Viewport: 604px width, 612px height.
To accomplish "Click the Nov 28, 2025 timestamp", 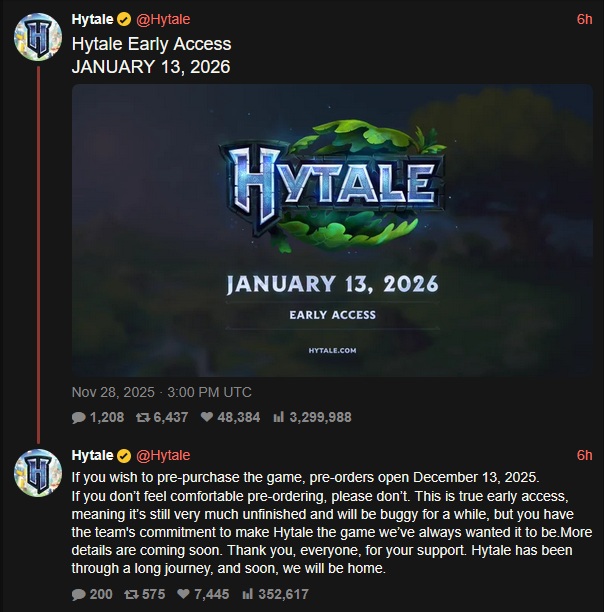I will (x=162, y=392).
